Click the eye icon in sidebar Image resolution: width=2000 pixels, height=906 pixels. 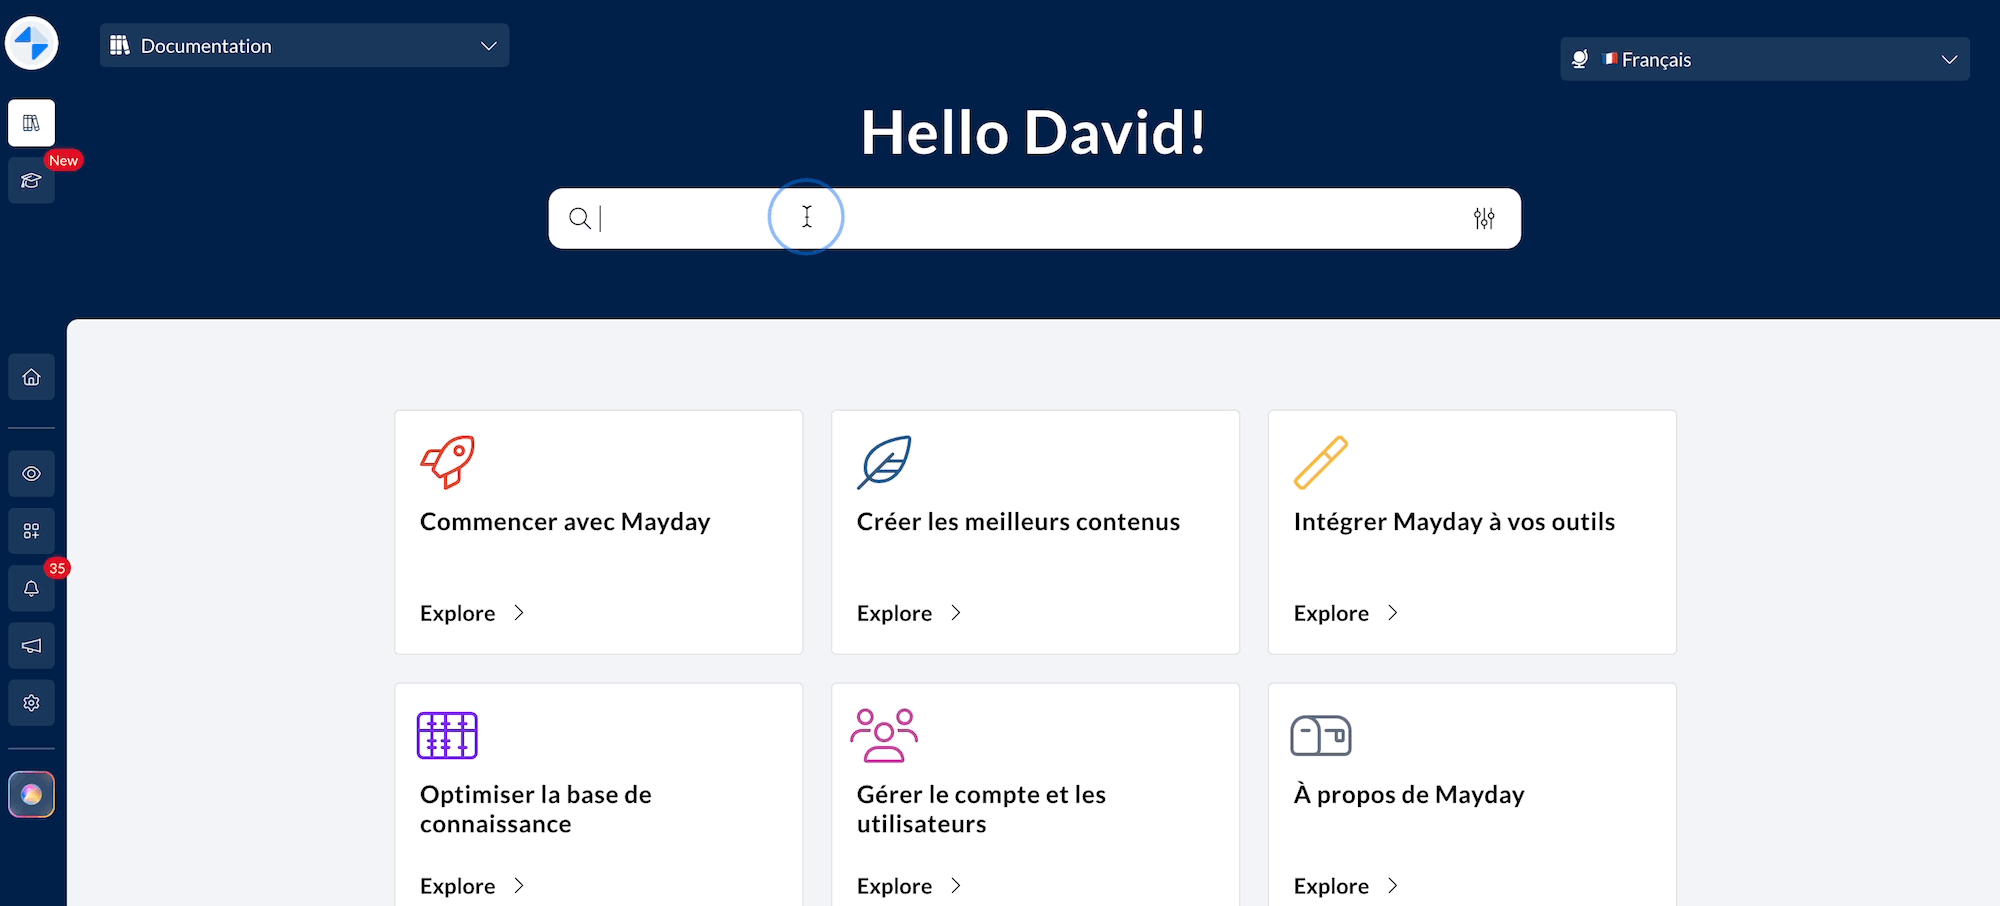coord(32,473)
